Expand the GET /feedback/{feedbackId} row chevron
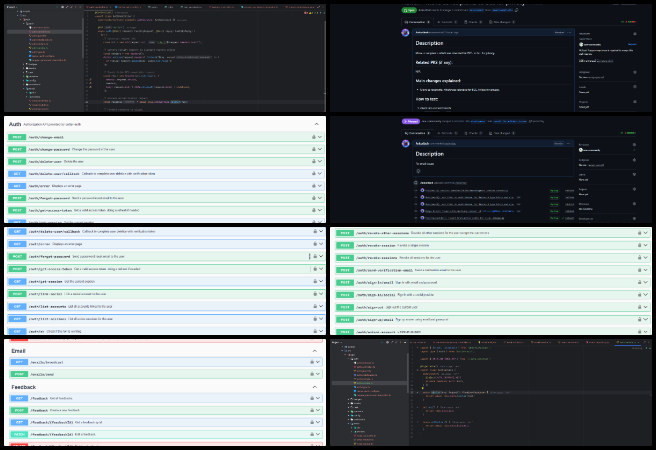The width and height of the screenshot is (656, 450). point(318,422)
